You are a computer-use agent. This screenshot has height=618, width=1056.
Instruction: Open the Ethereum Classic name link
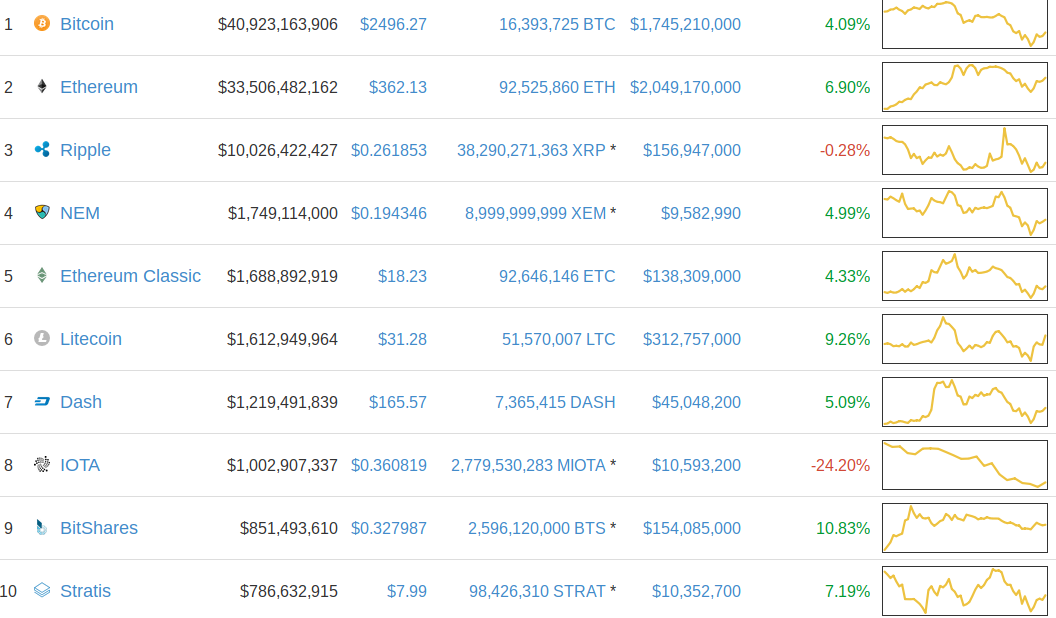(x=130, y=276)
